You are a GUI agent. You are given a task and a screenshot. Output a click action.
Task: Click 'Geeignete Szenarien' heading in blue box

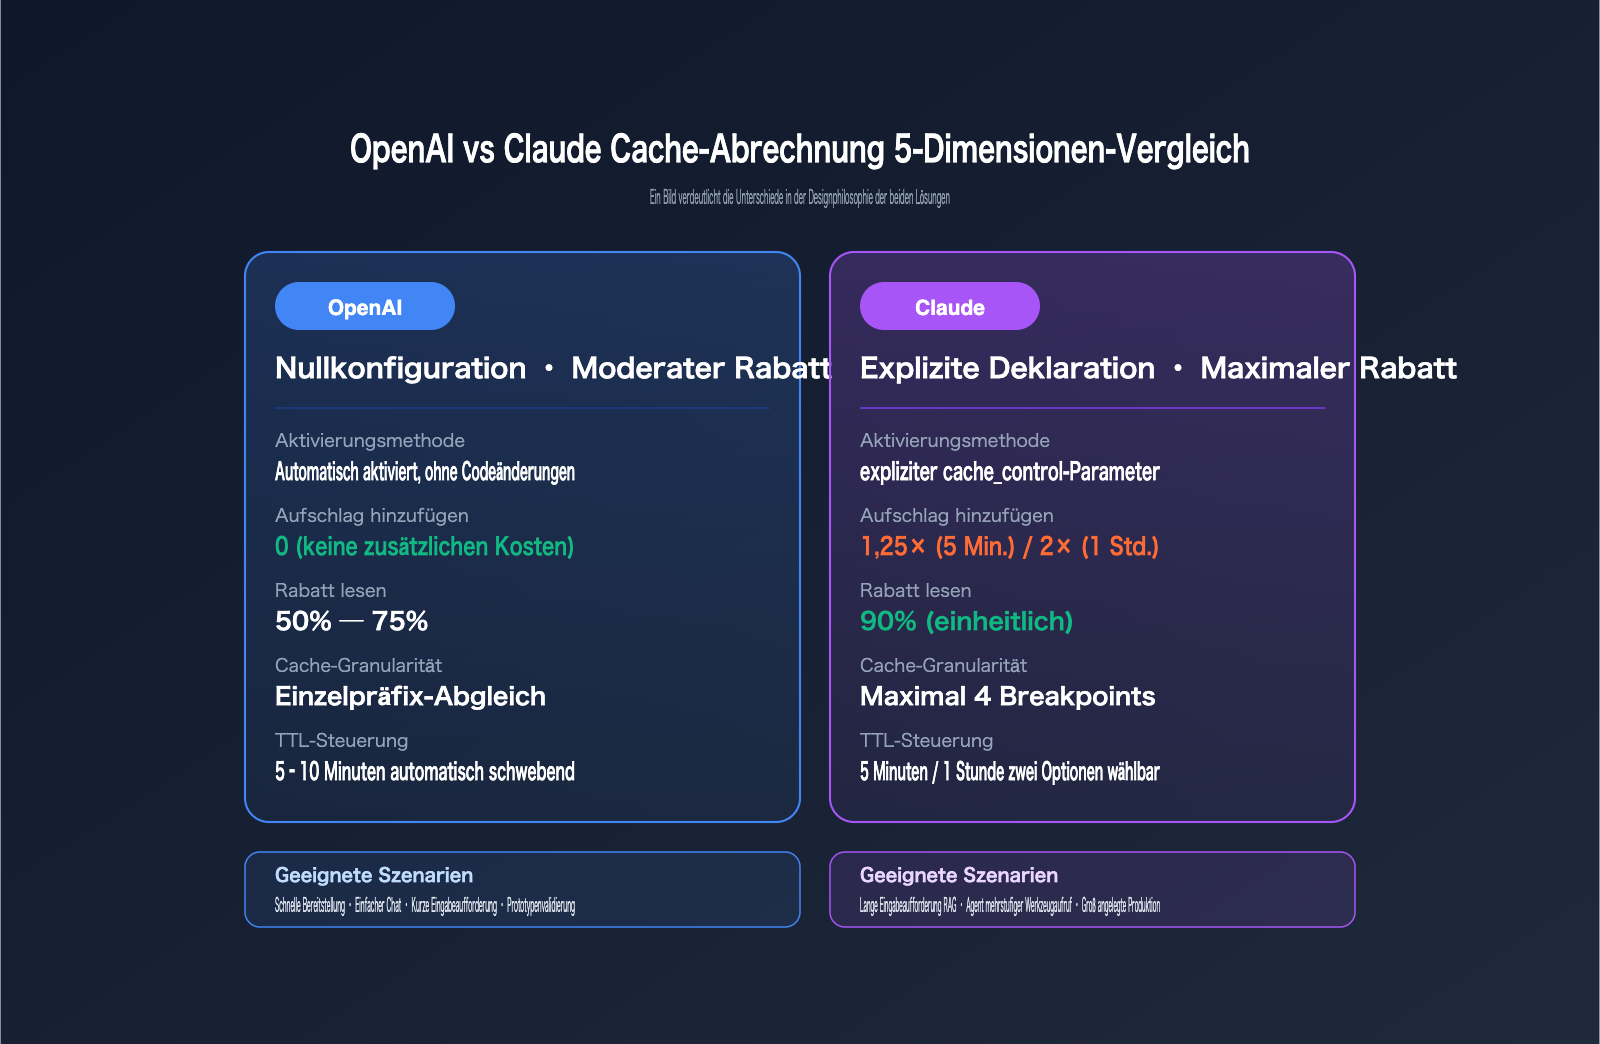(x=374, y=875)
